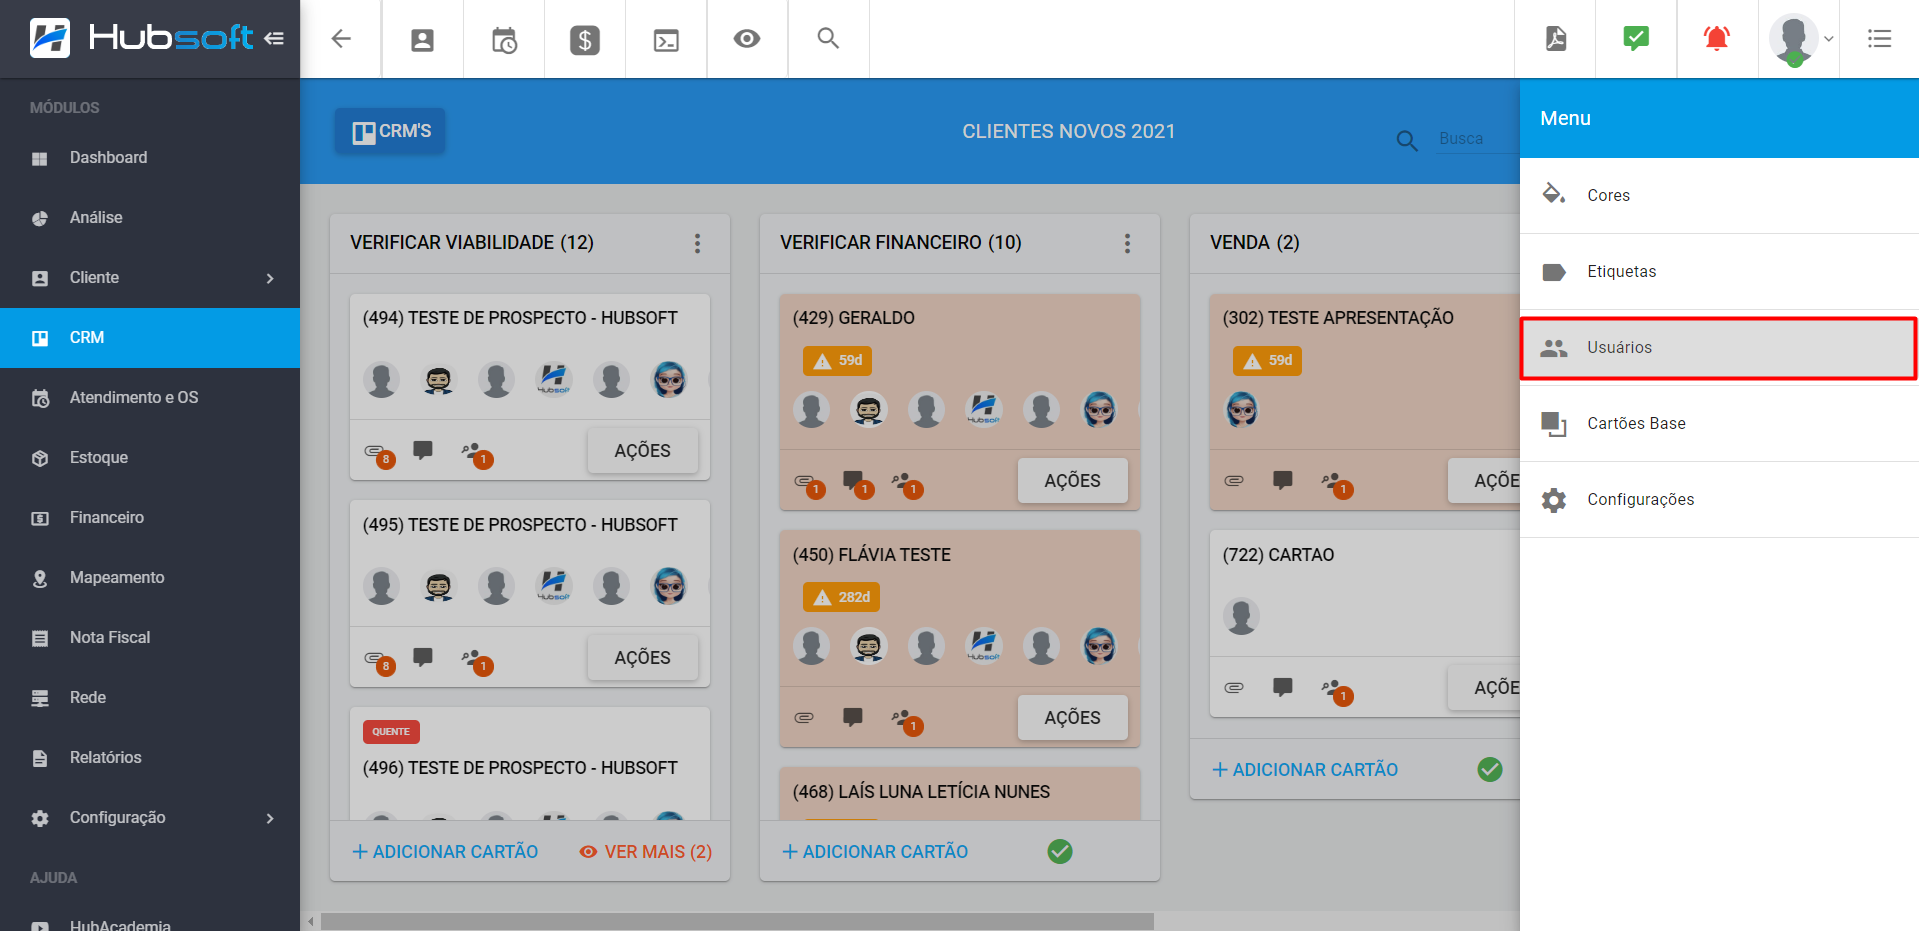This screenshot has height=931, width=1919.
Task: Select Usuários in the side menu
Action: (x=1717, y=348)
